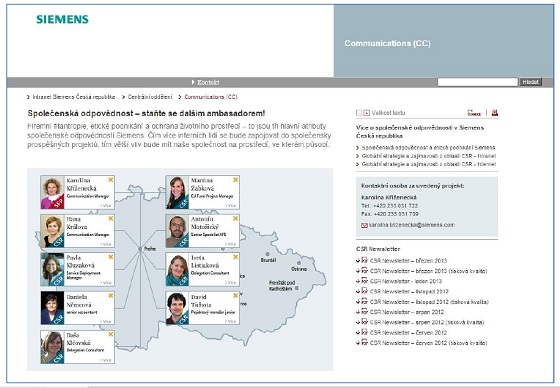Expand Více on Daša Klčovská card
560x388 pixels.
click(106, 360)
